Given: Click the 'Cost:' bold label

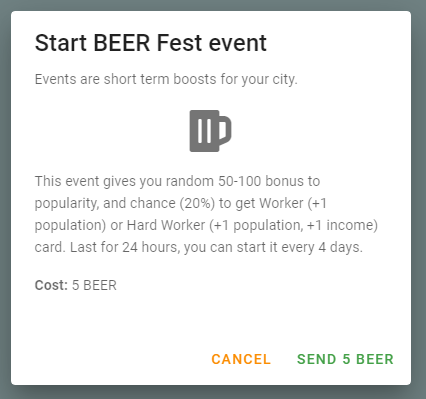Looking at the screenshot, I should pyautogui.click(x=51, y=285).
